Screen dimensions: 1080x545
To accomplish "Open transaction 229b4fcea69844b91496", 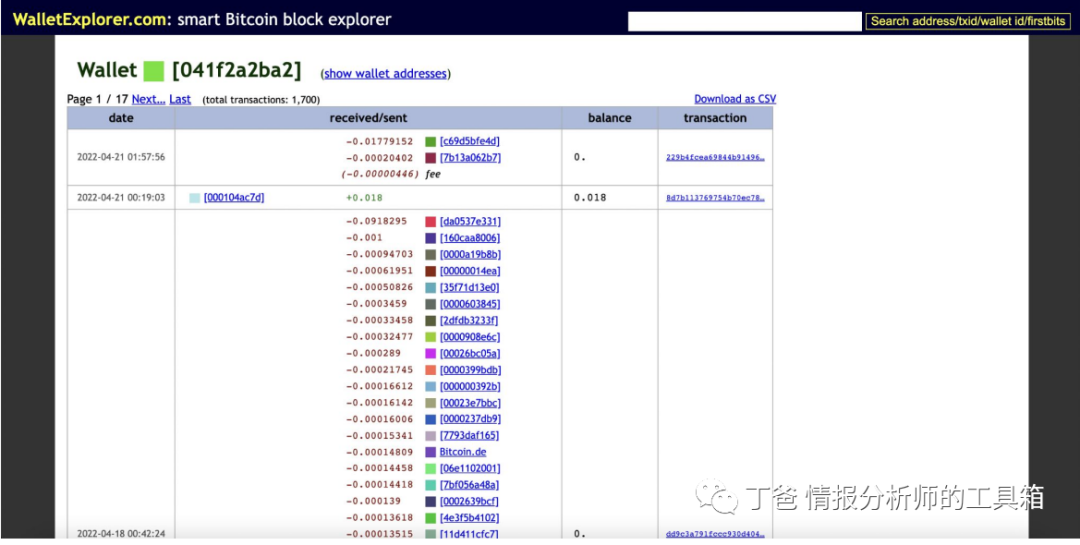I will [x=715, y=158].
